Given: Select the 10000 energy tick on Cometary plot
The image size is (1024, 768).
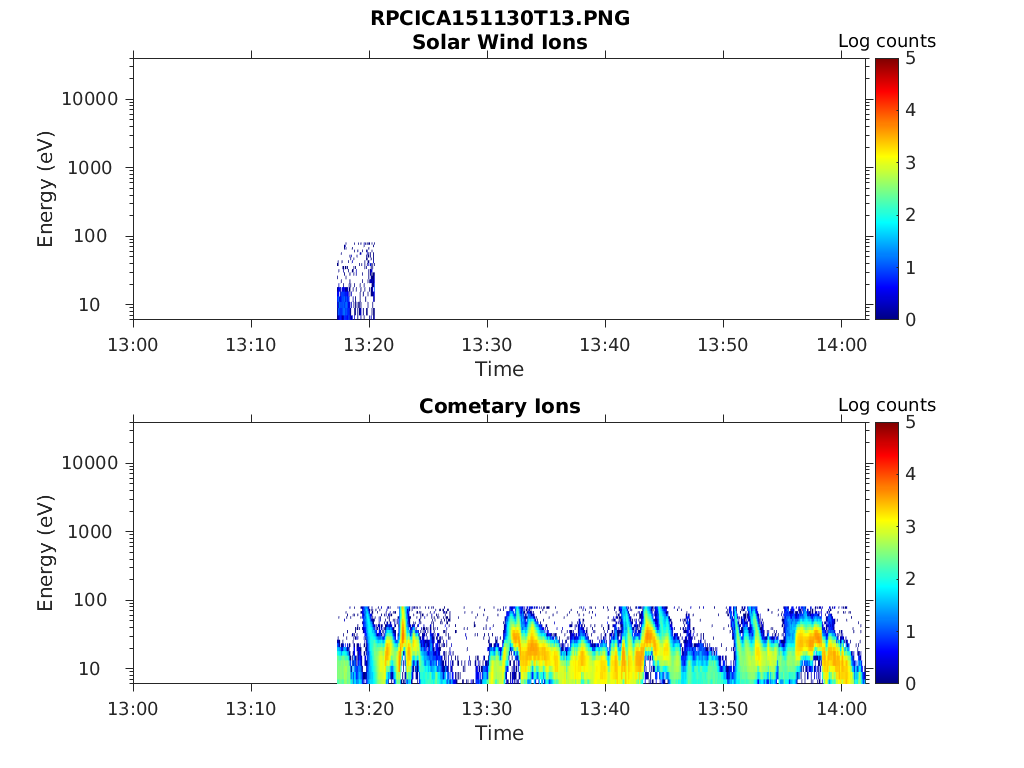Looking at the screenshot, I should pyautogui.click(x=90, y=463).
